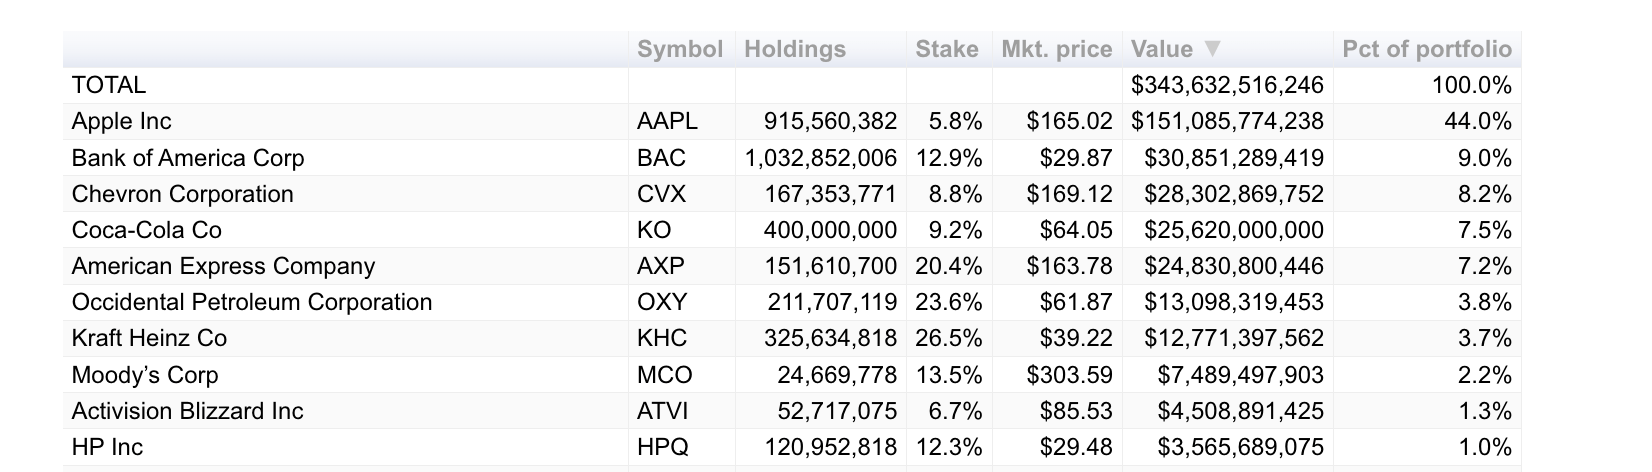Click the TOTAL row label
Screen dimensions: 1652x472
108,85
